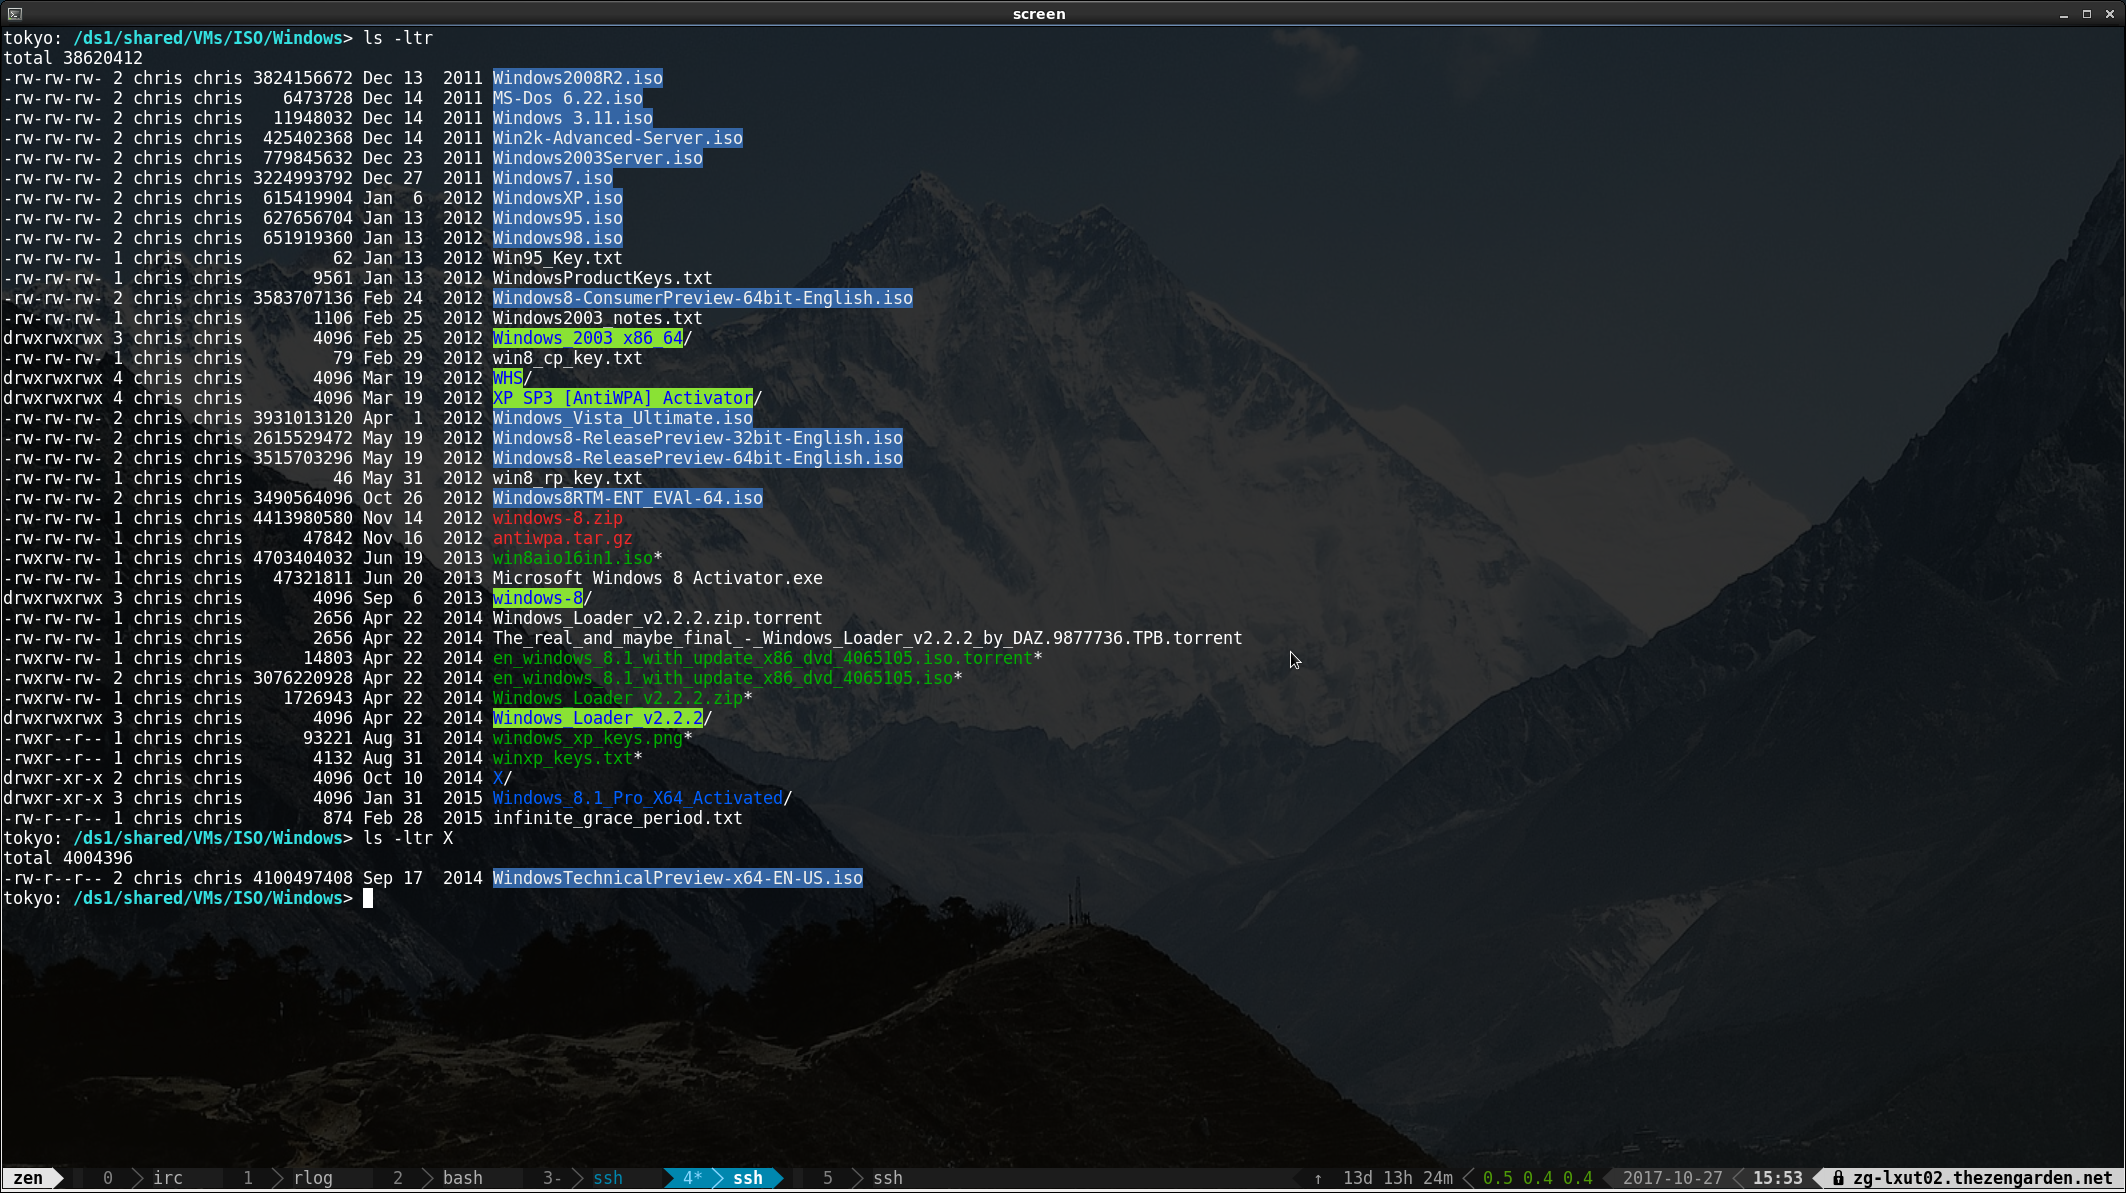Click the date 2017-10-27 in status bar
Image resolution: width=2126 pixels, height=1193 pixels.
click(x=1672, y=1178)
